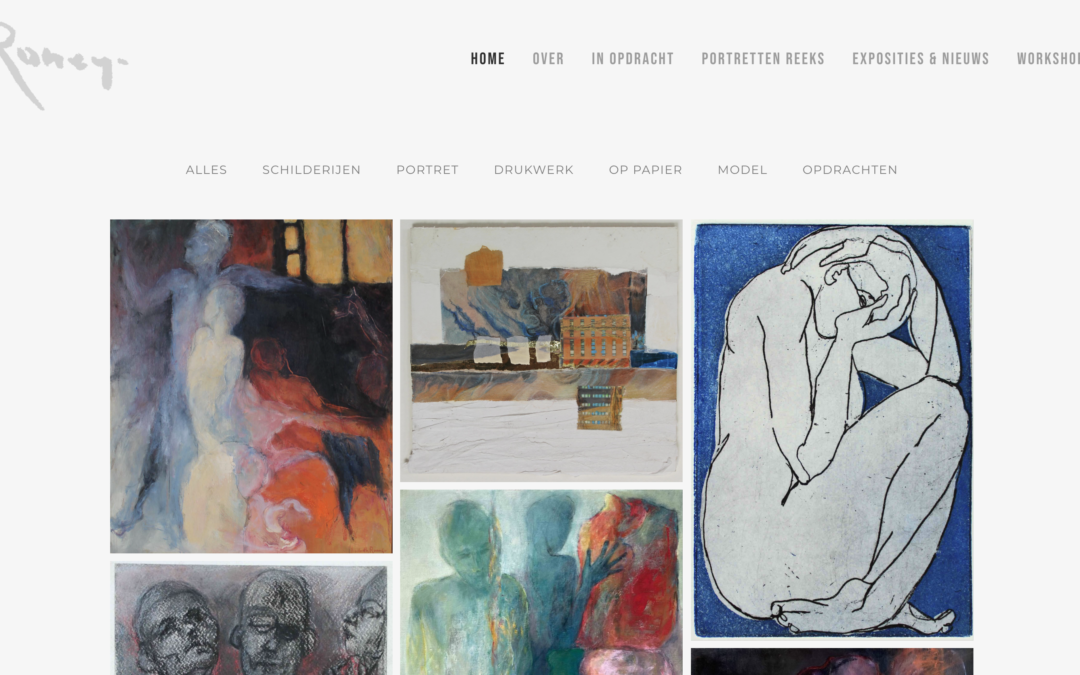Screen dimensions: 1080x675
Task: Open the angel figures painting thumbnail
Action: pyautogui.click(x=251, y=386)
